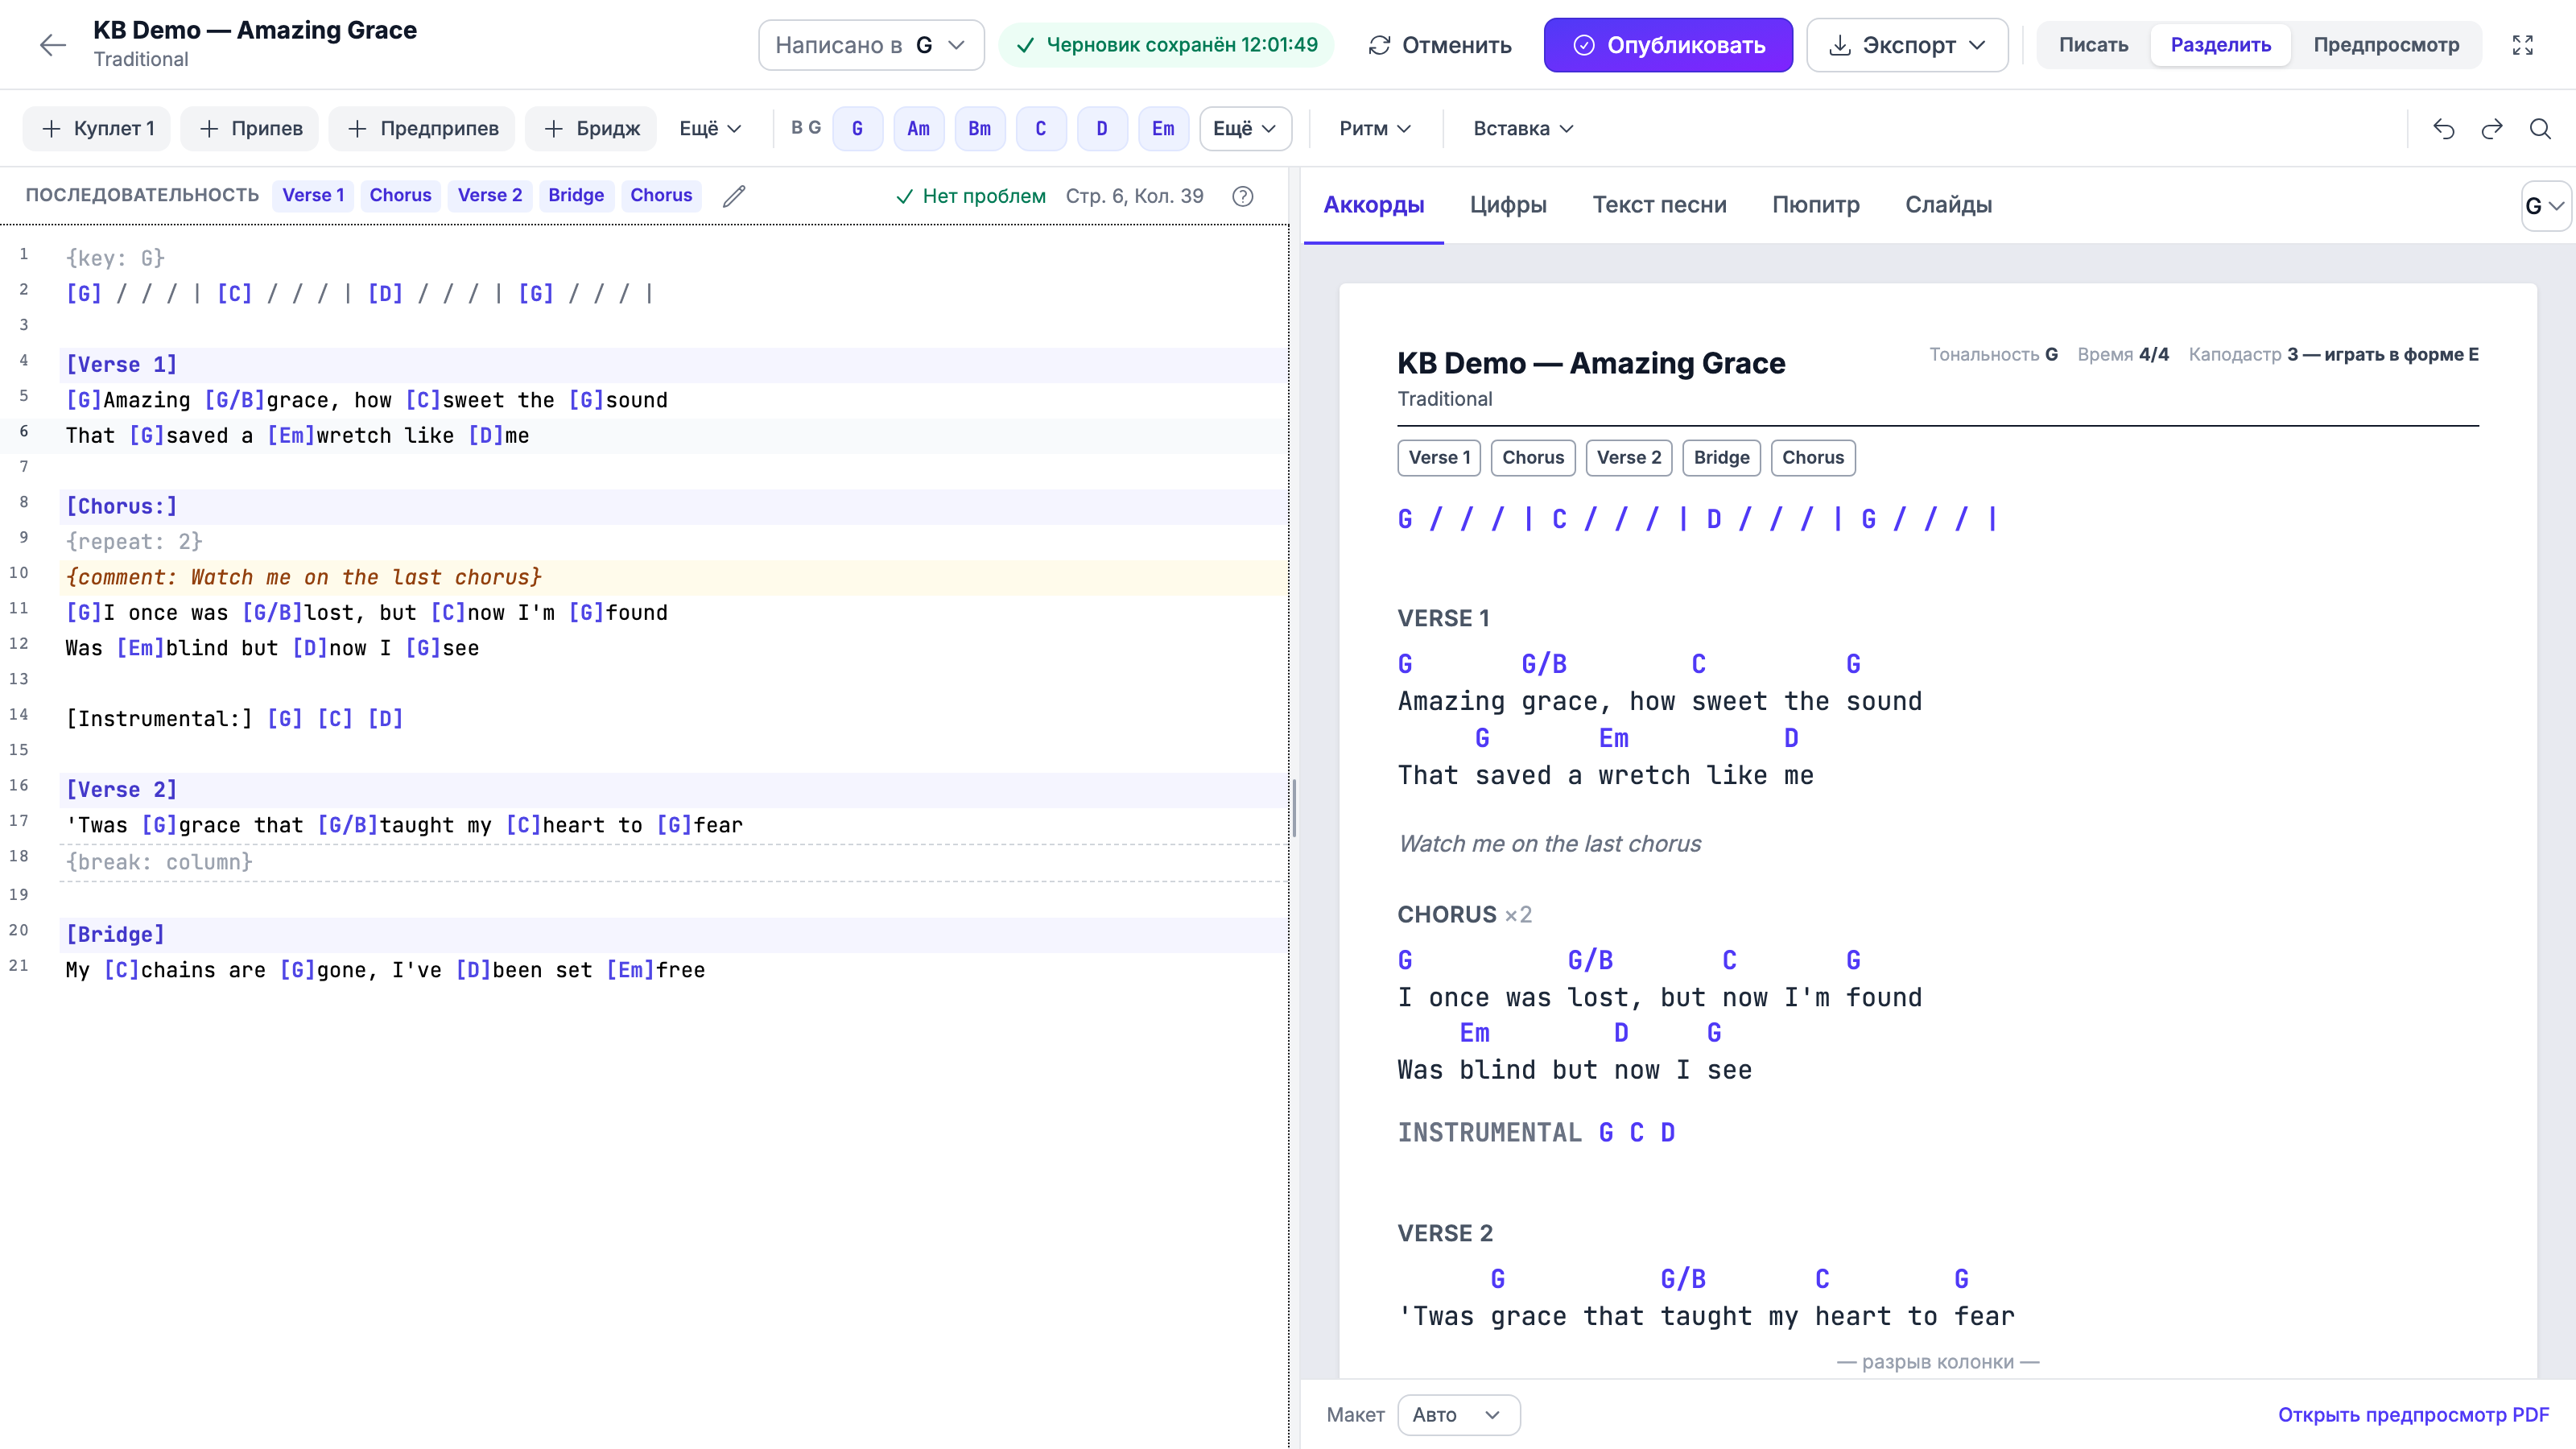The height and width of the screenshot is (1449, 2576).
Task: Go back using the left arrow icon
Action: pos(52,45)
